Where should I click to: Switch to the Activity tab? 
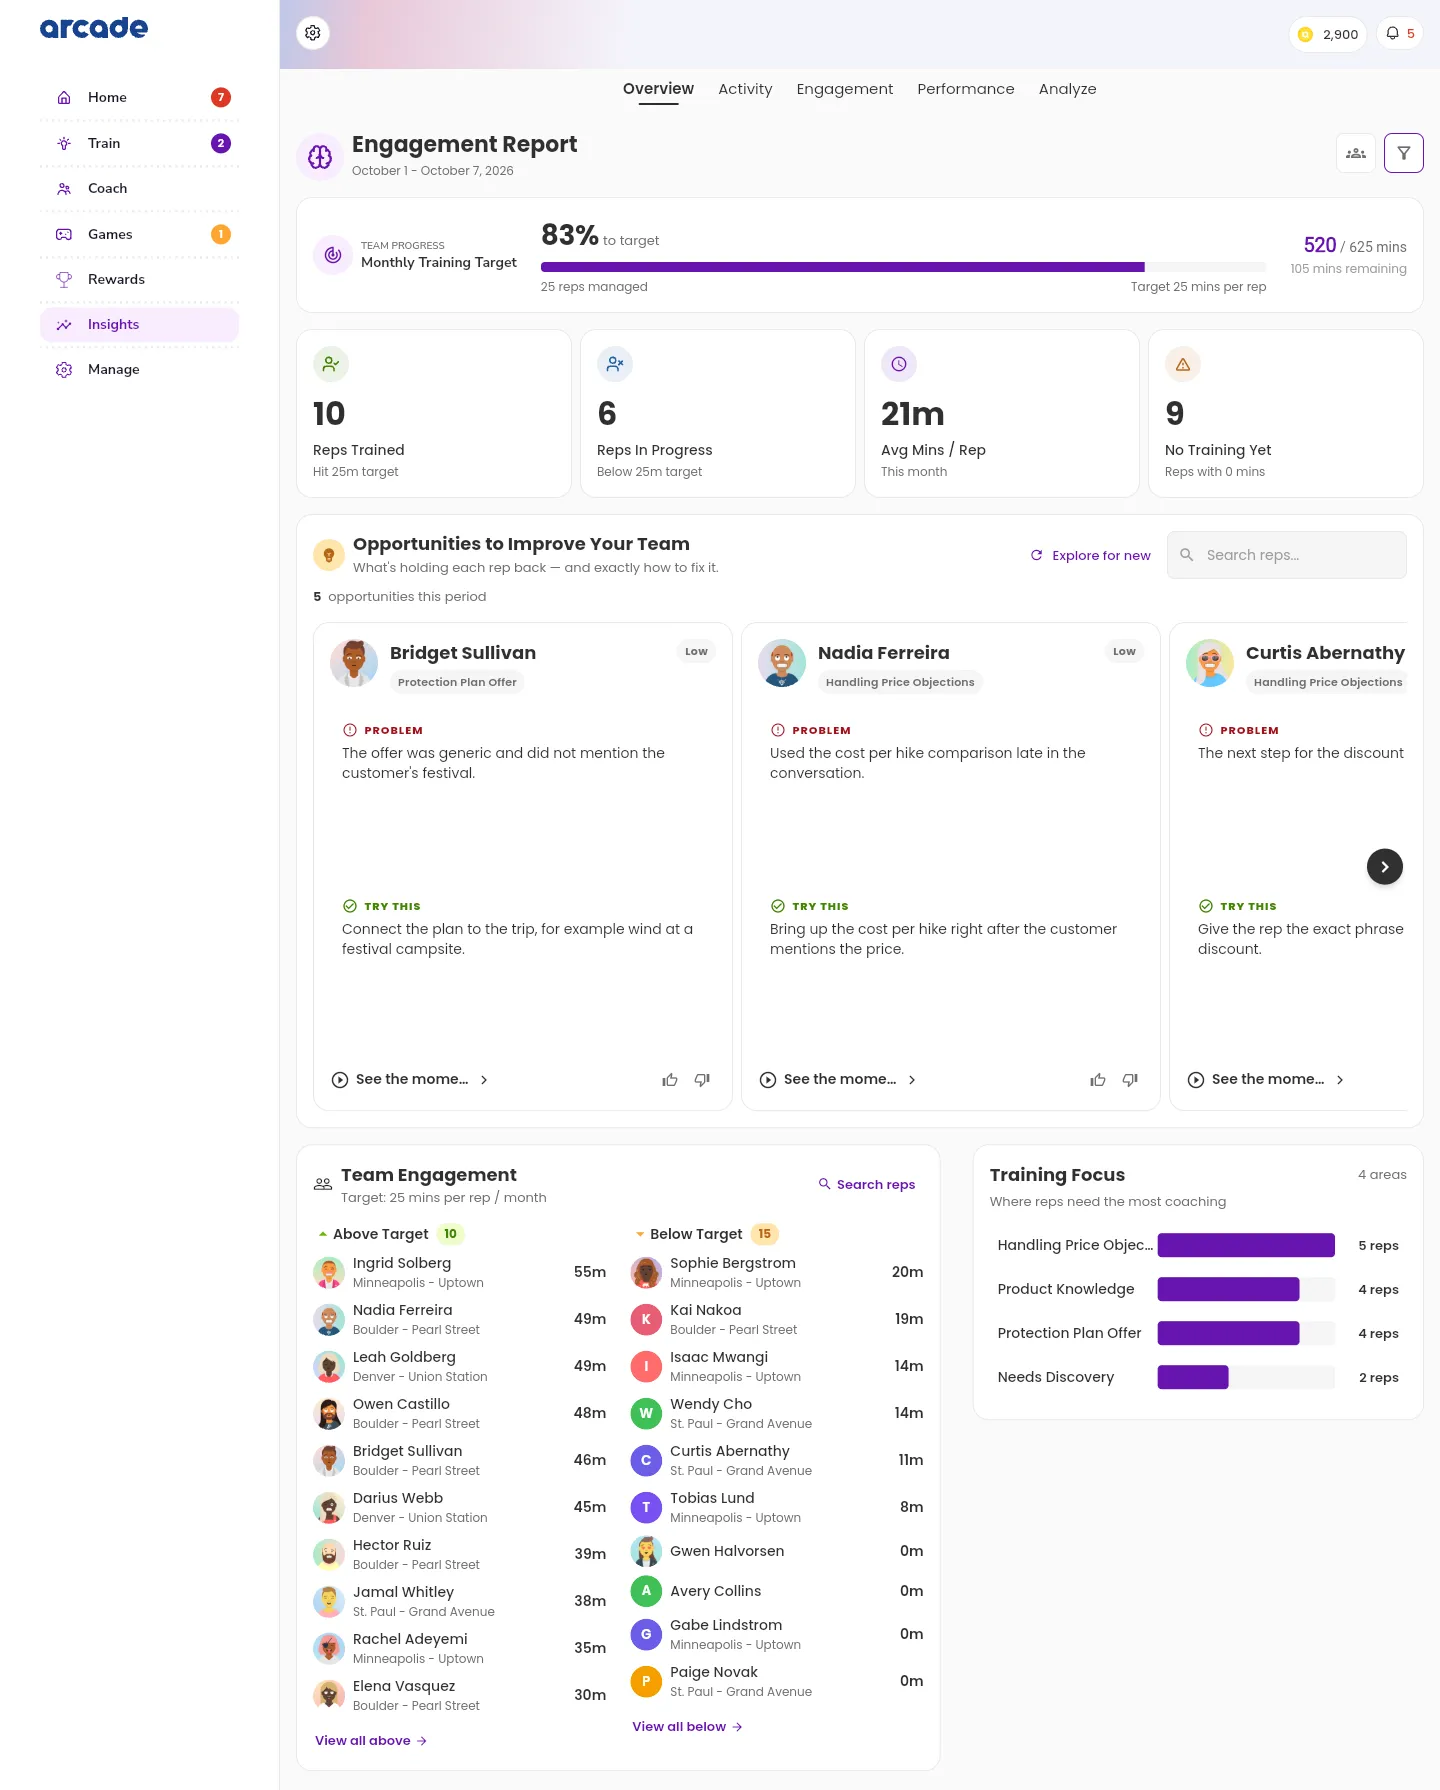(x=745, y=89)
